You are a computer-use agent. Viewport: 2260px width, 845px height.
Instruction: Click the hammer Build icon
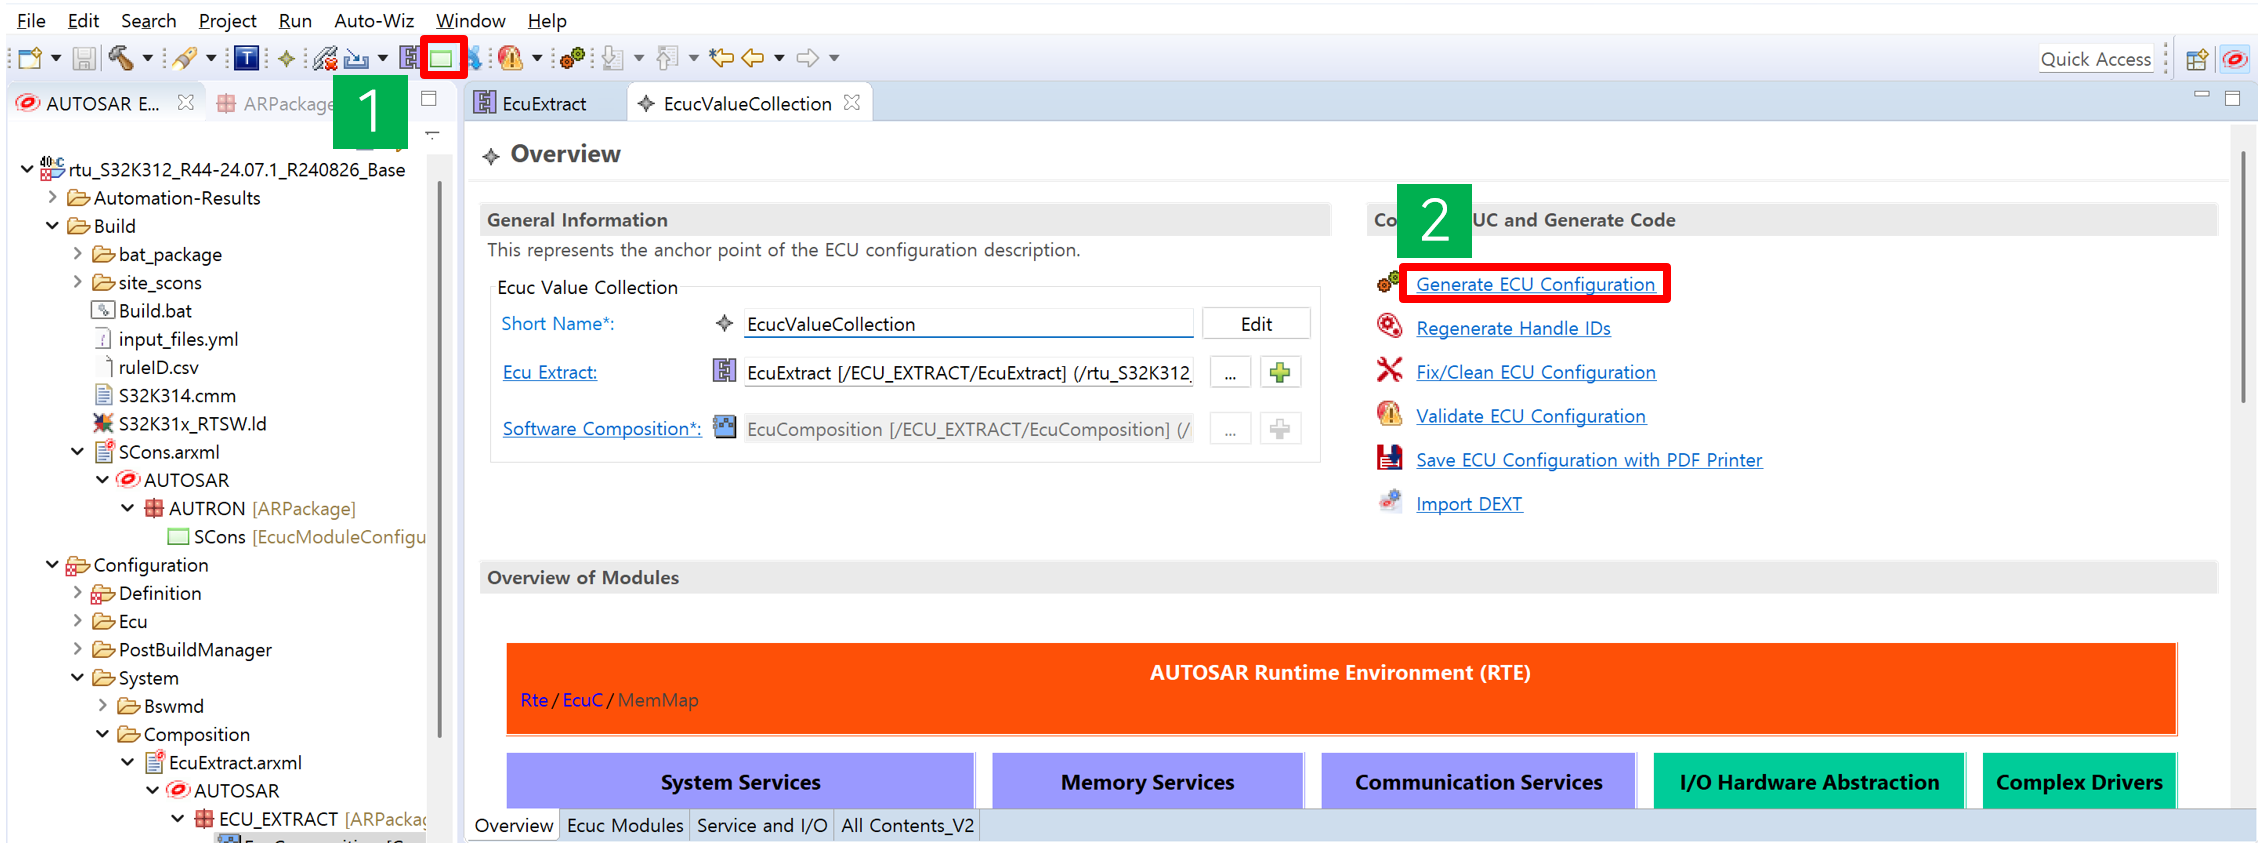121,58
